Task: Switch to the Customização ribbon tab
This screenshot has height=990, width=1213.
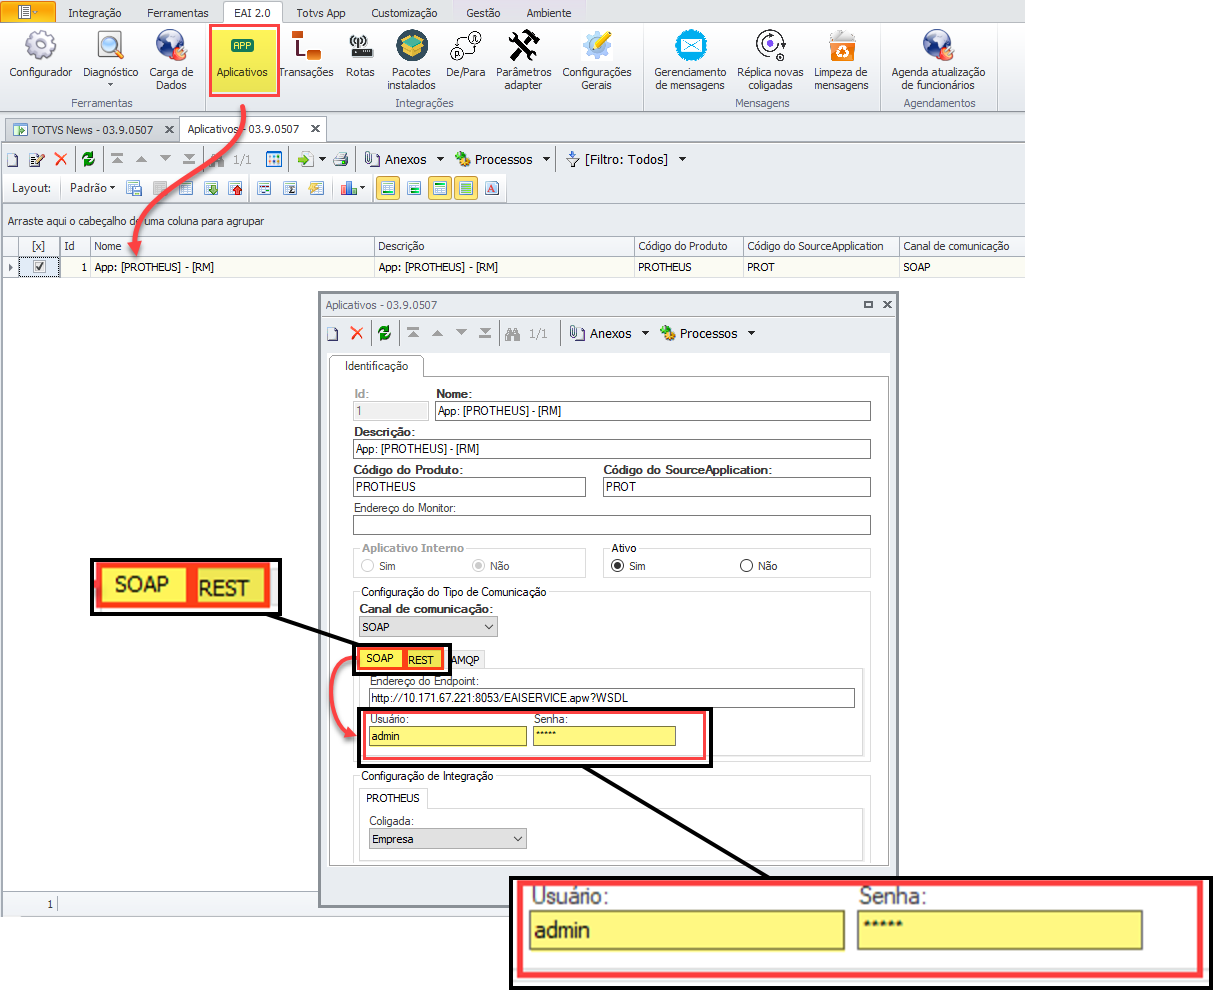Action: [x=404, y=13]
